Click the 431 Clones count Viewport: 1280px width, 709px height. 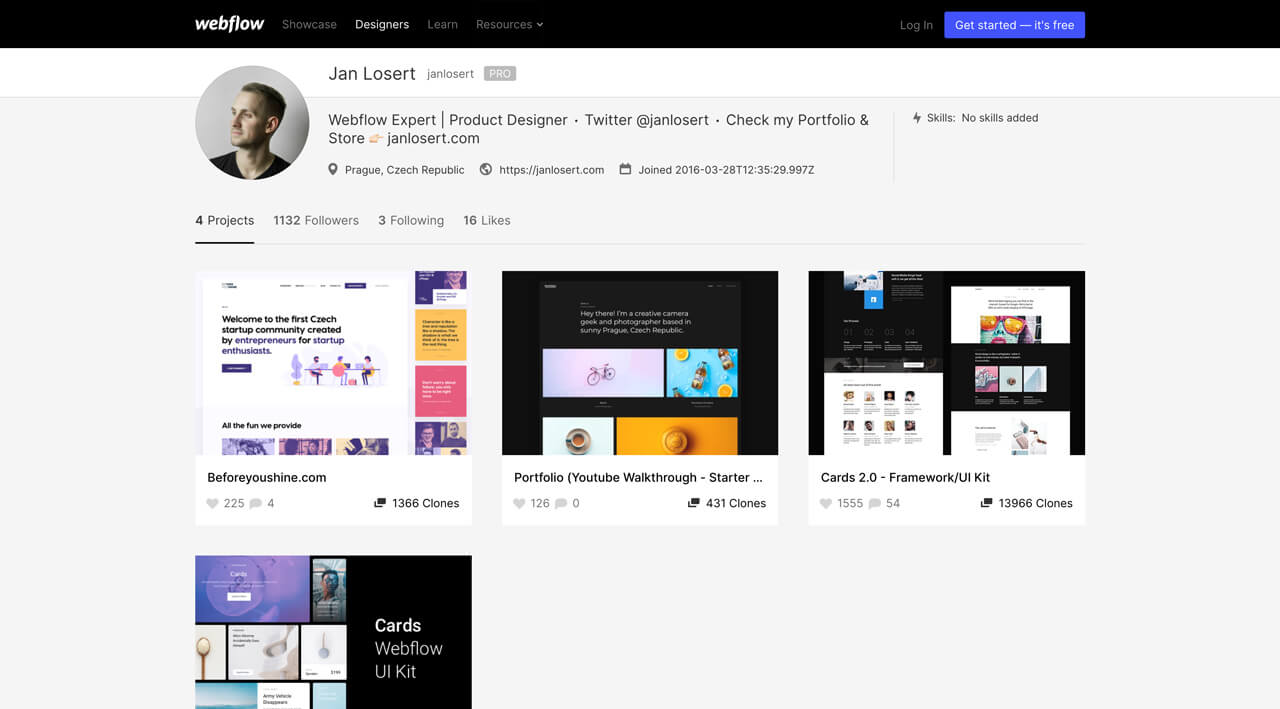click(736, 503)
